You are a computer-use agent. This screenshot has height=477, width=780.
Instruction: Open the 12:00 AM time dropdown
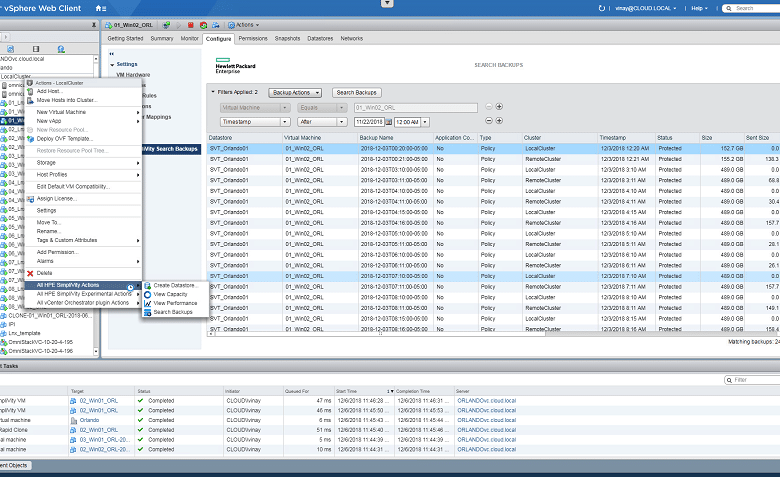[425, 122]
